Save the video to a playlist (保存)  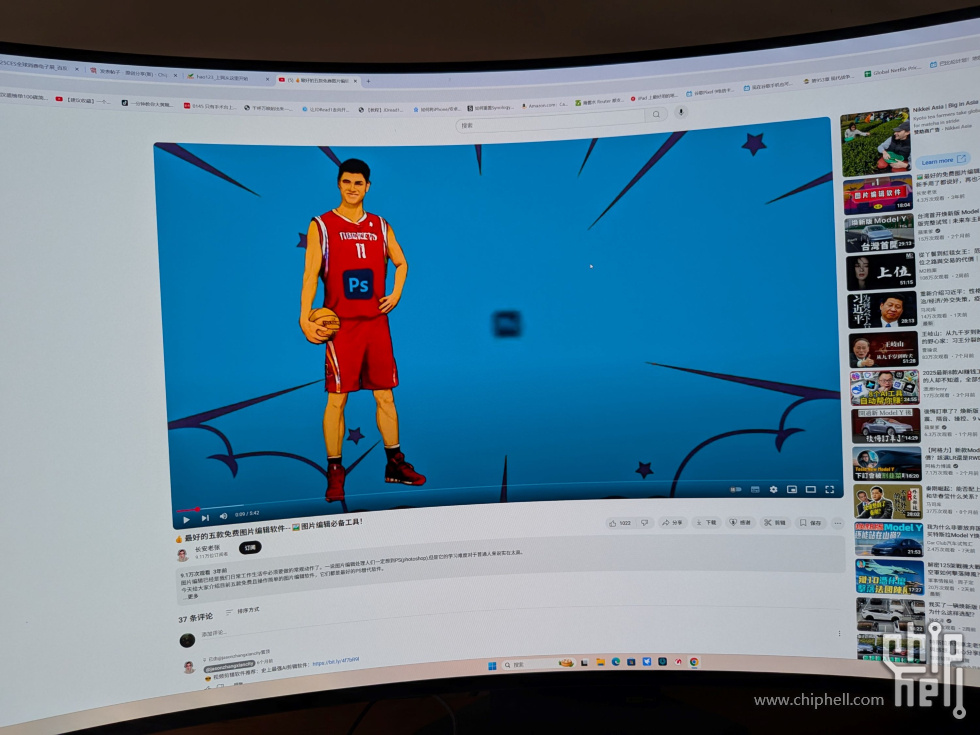[x=811, y=522]
